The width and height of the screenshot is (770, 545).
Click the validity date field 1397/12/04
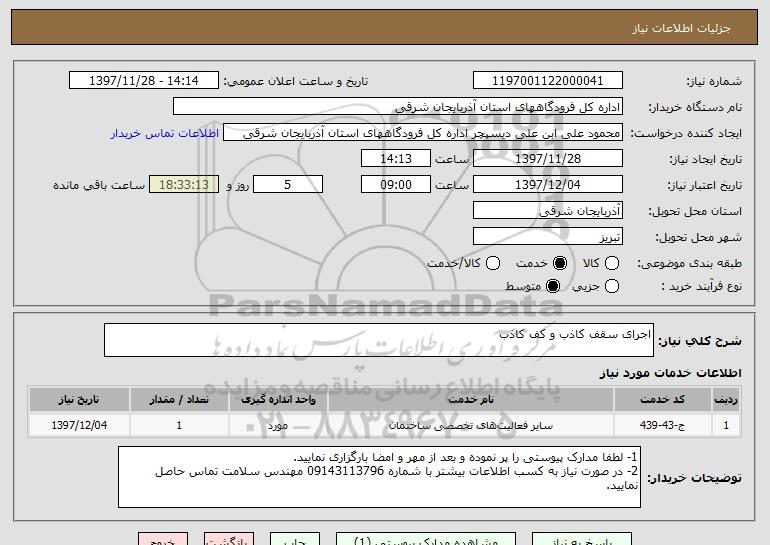(x=548, y=185)
